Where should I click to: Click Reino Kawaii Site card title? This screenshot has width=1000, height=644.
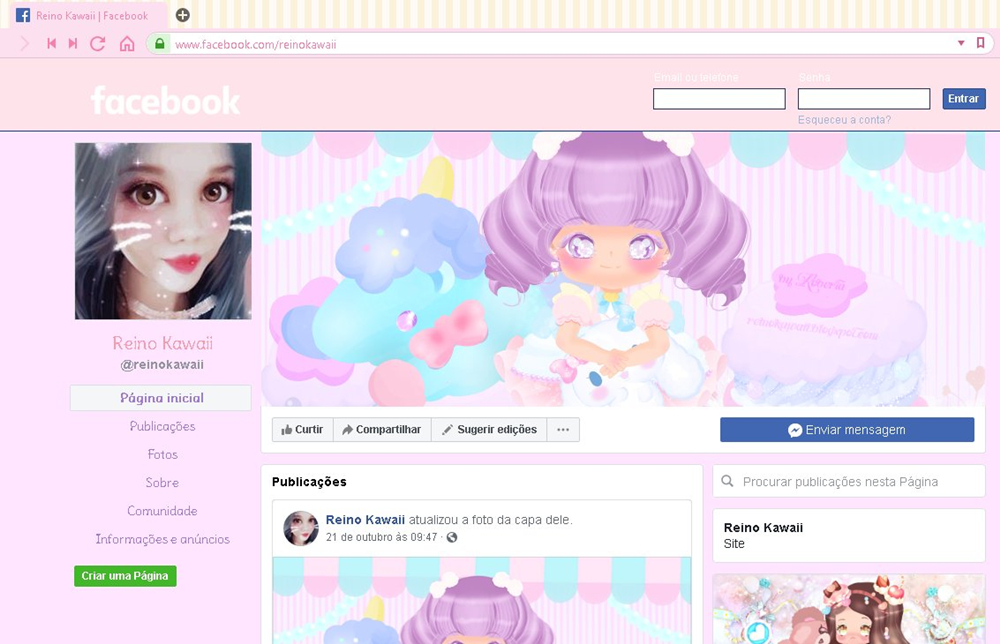[x=763, y=527]
